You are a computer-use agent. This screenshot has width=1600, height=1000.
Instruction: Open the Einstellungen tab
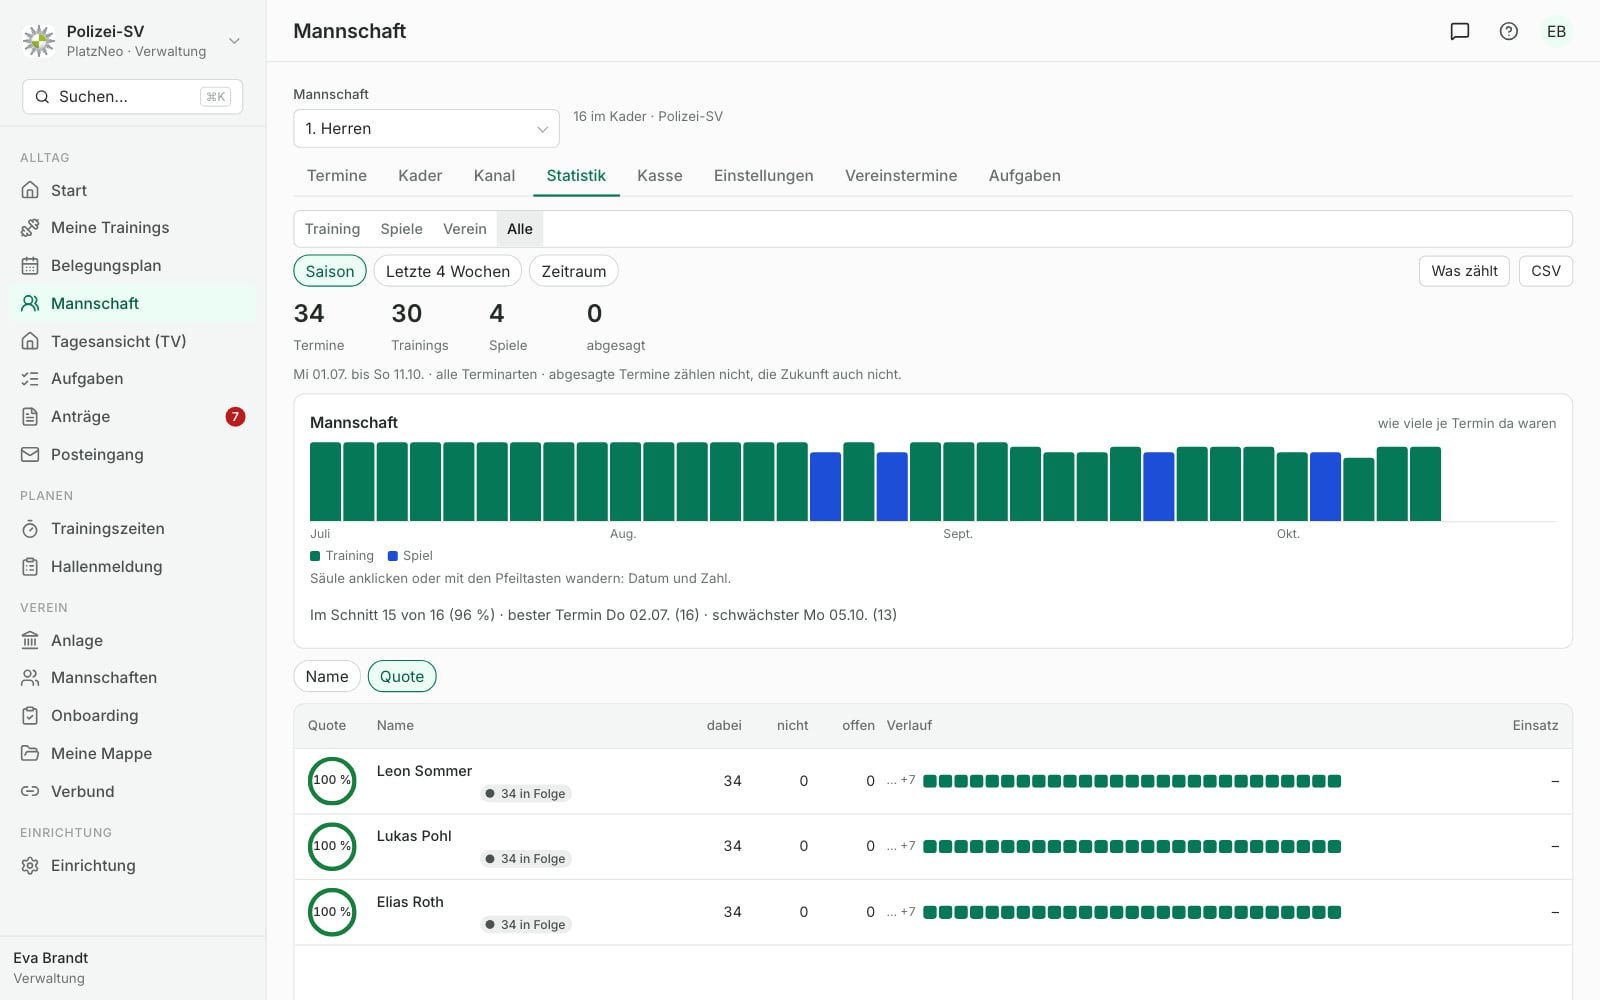(764, 176)
